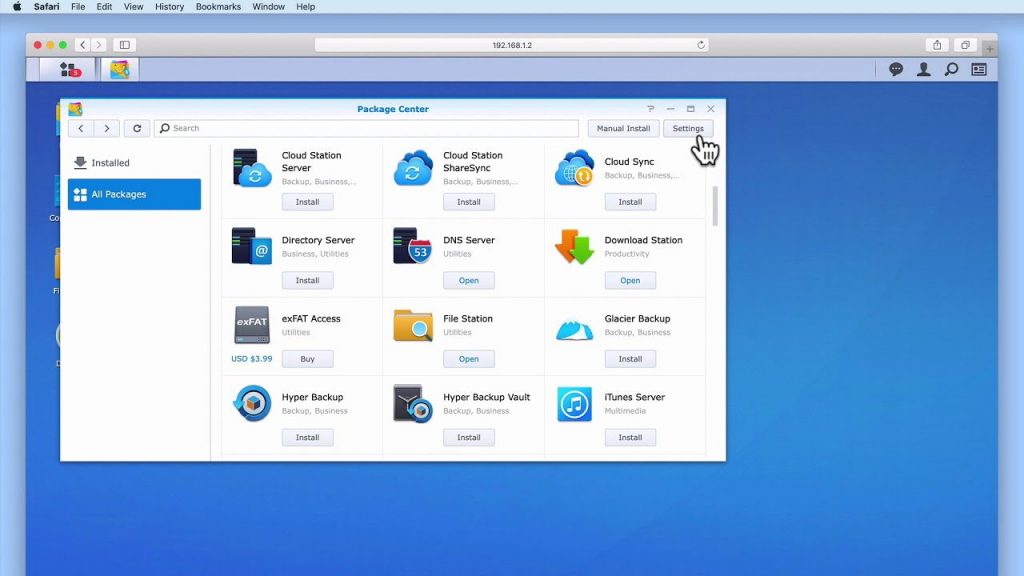Open the Window menu
The width and height of the screenshot is (1024, 576).
point(268,7)
